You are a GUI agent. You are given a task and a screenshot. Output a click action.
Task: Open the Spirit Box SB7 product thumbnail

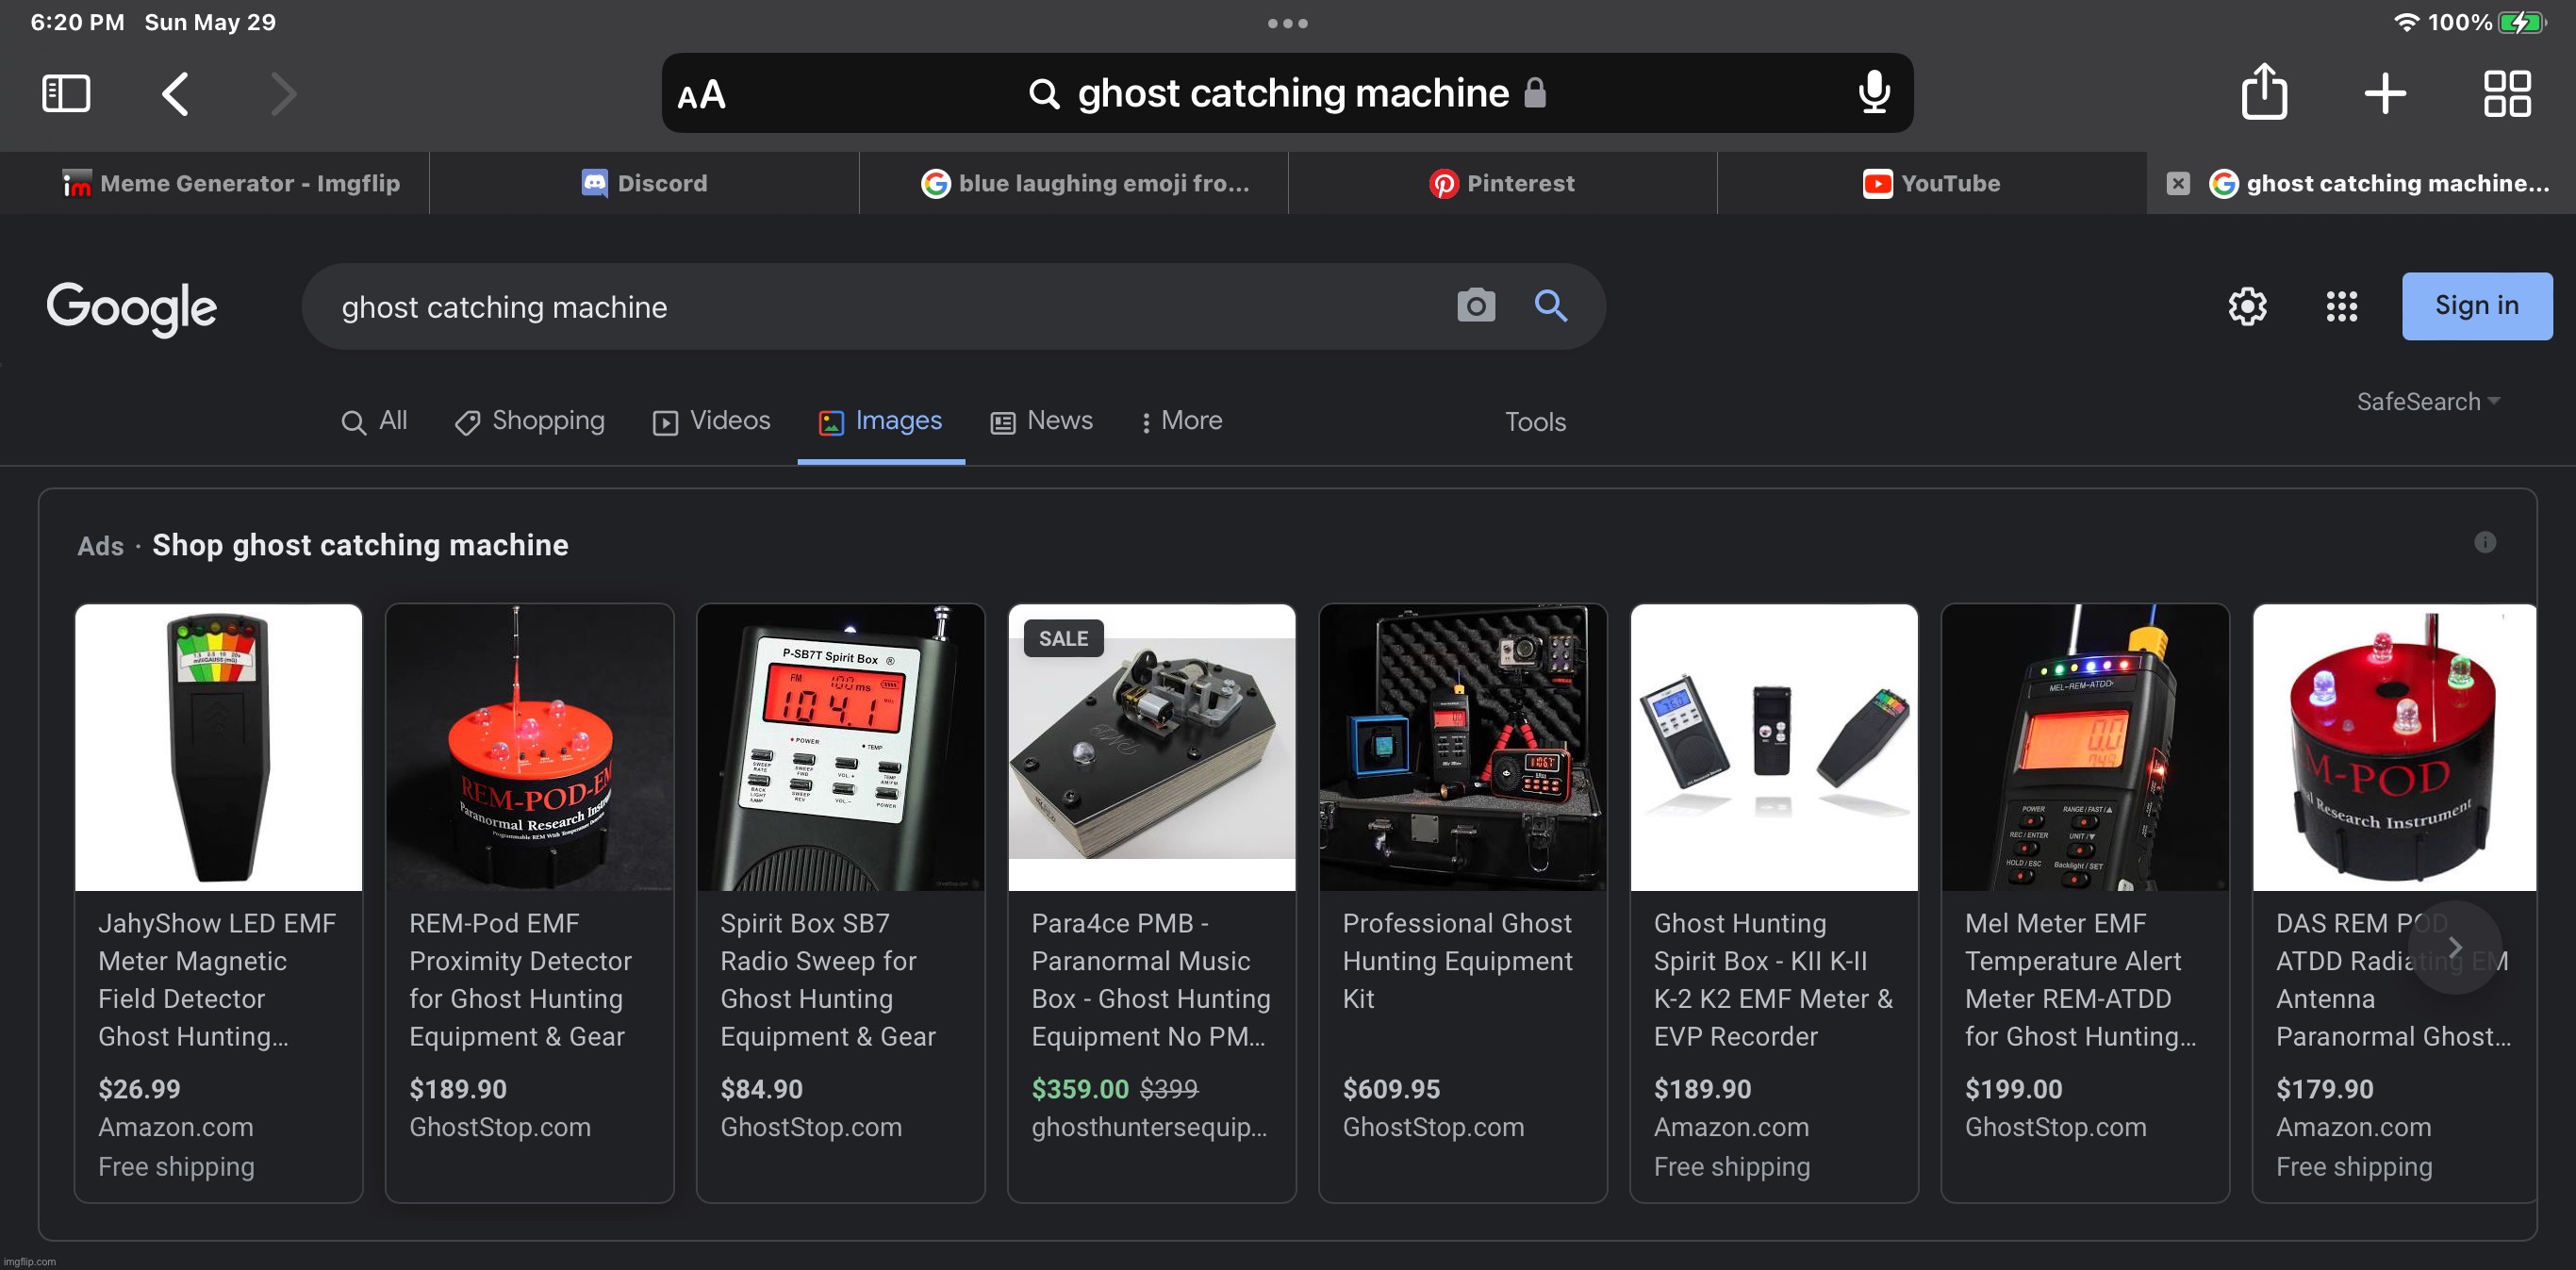[840, 747]
